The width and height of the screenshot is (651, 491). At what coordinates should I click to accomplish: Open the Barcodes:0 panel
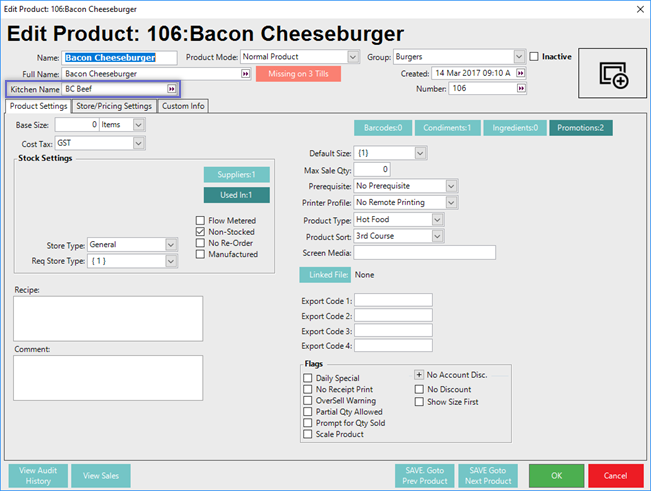pos(385,127)
